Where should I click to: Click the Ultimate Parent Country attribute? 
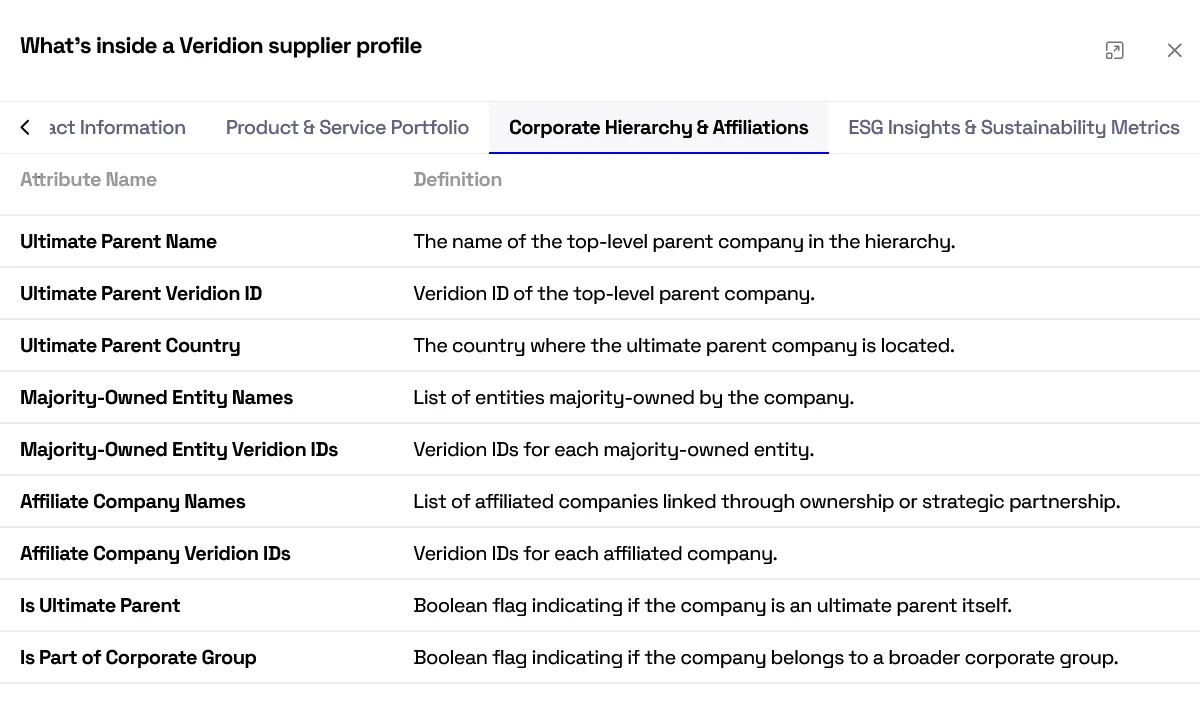(x=130, y=345)
